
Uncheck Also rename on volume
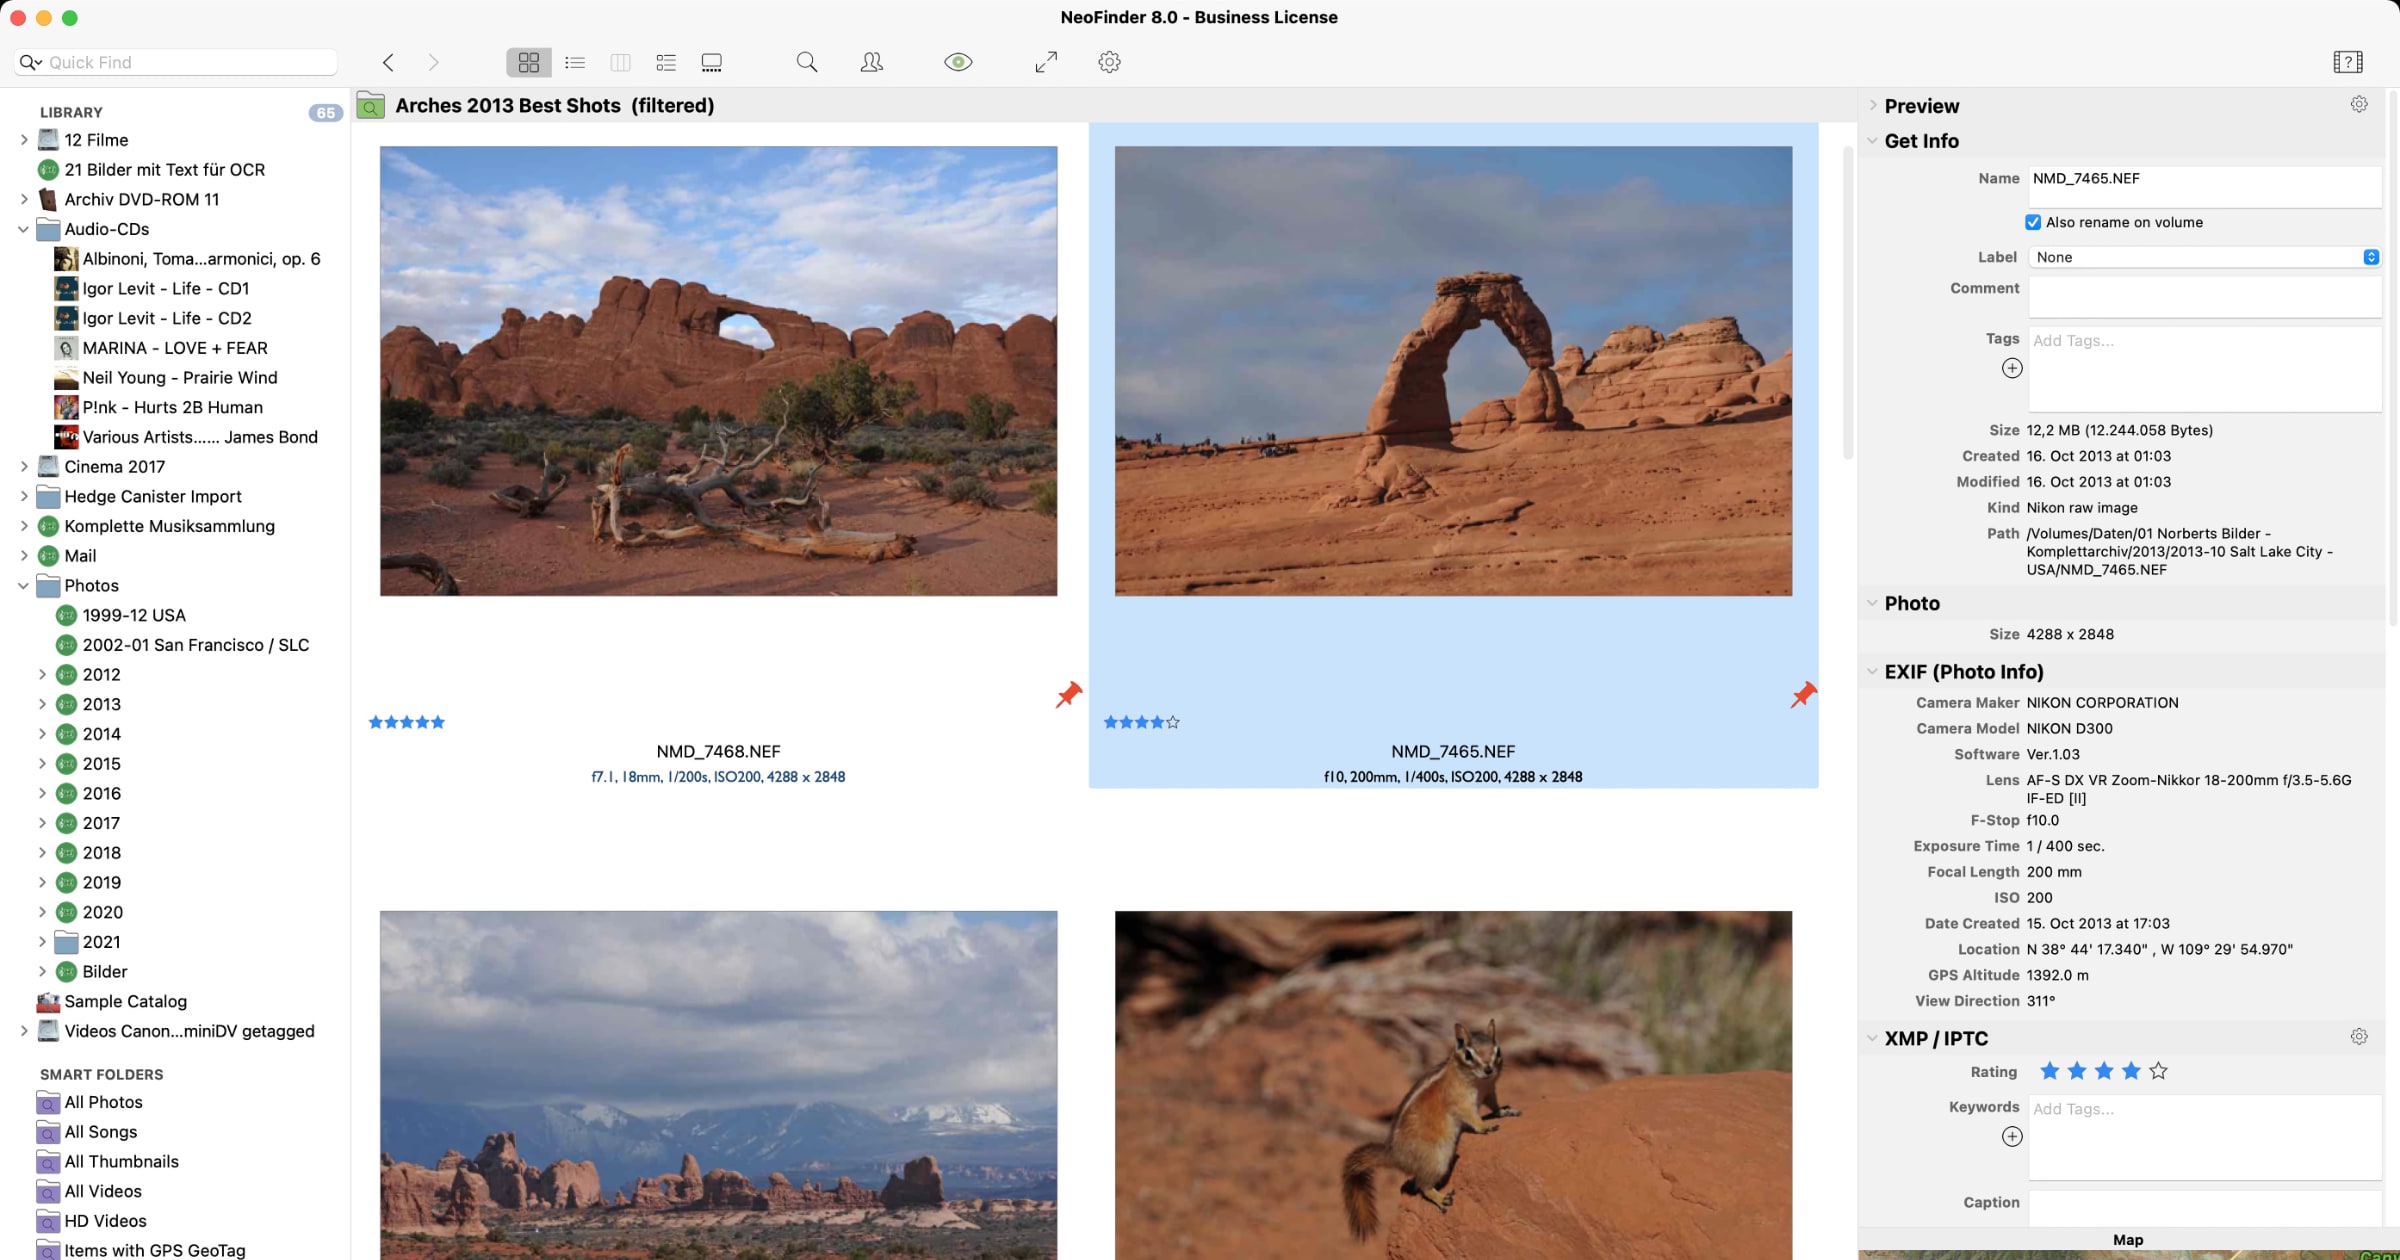pyautogui.click(x=2033, y=222)
